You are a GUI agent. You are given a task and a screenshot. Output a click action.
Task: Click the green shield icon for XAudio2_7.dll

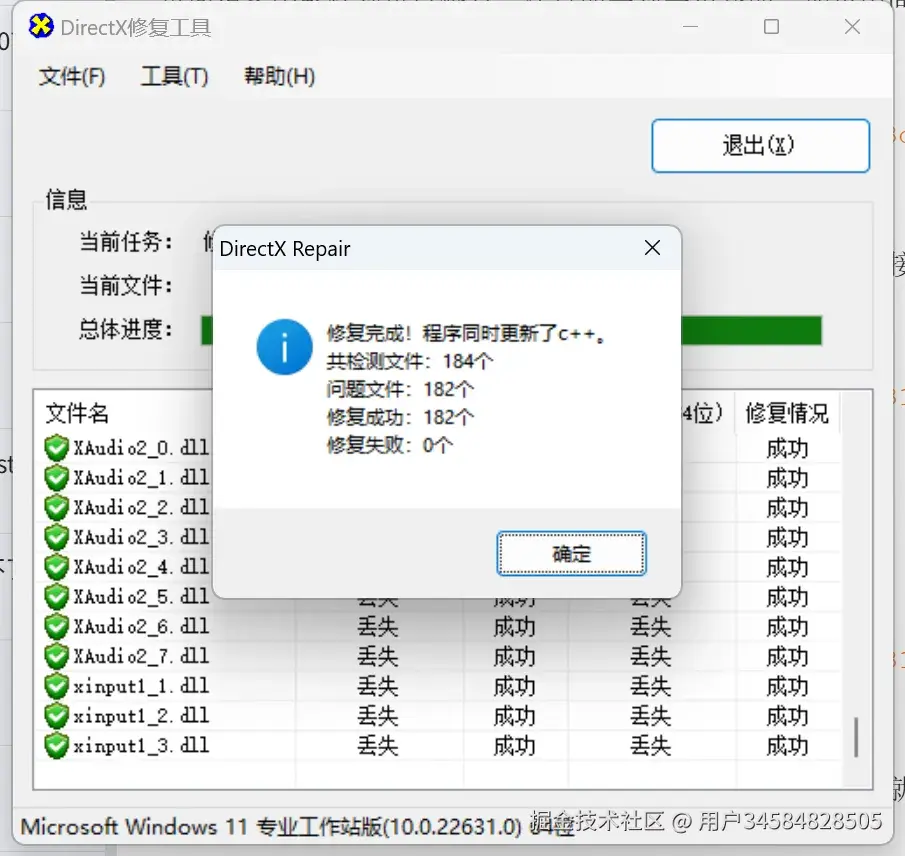click(x=57, y=657)
